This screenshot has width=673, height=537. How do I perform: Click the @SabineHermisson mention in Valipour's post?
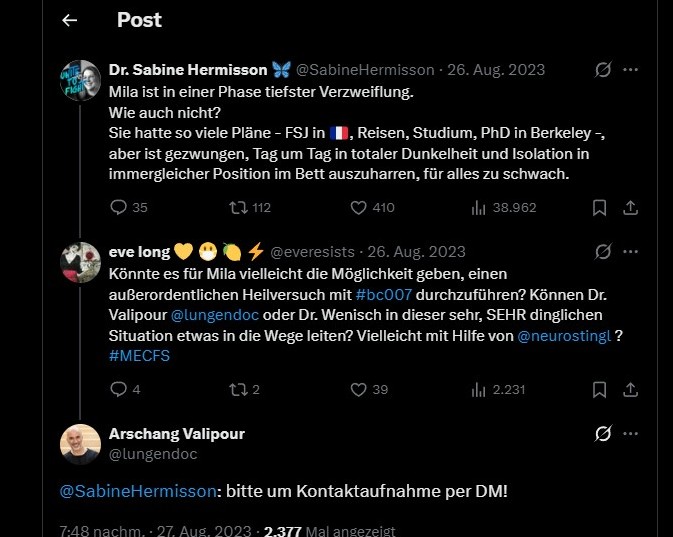click(x=137, y=491)
